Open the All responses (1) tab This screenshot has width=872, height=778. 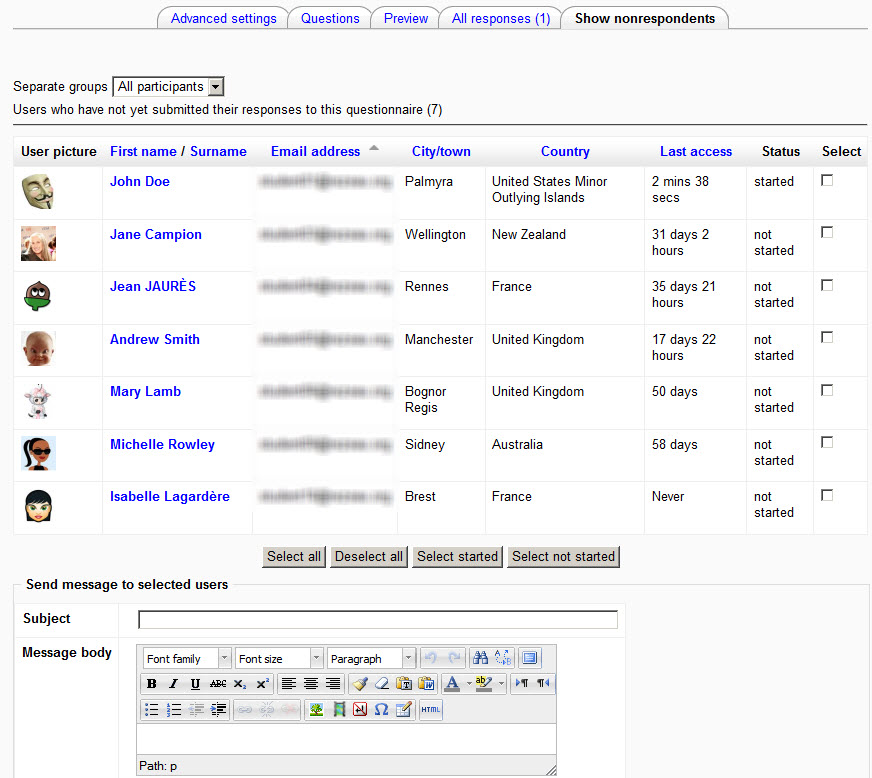(x=500, y=18)
